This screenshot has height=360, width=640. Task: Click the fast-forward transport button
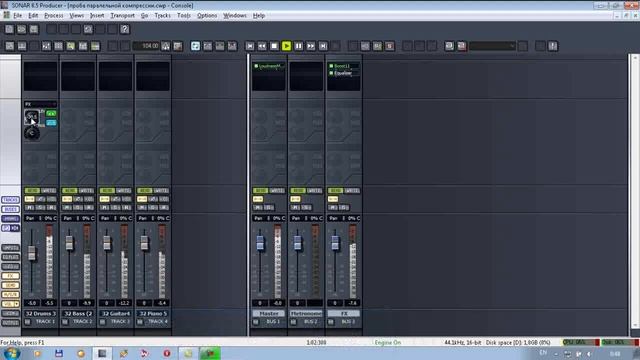311,46
